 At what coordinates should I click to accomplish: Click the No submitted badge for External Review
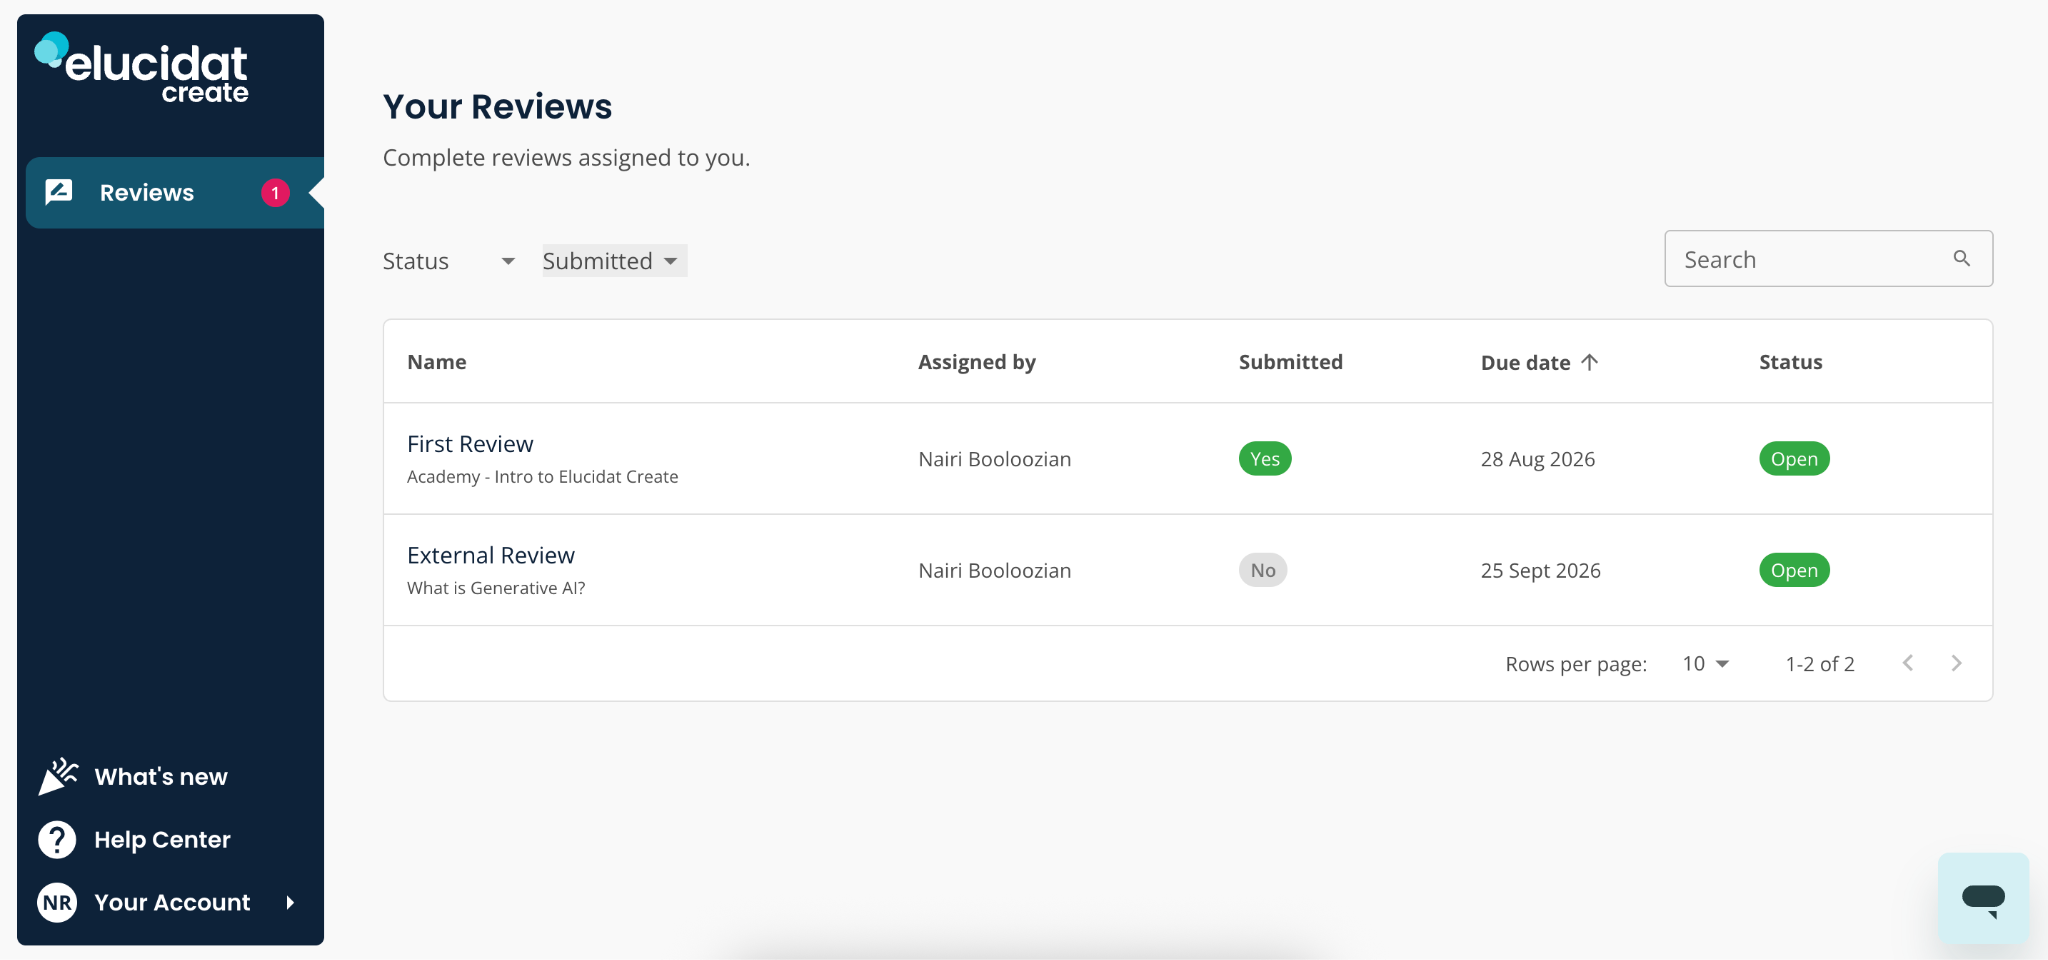click(x=1263, y=570)
